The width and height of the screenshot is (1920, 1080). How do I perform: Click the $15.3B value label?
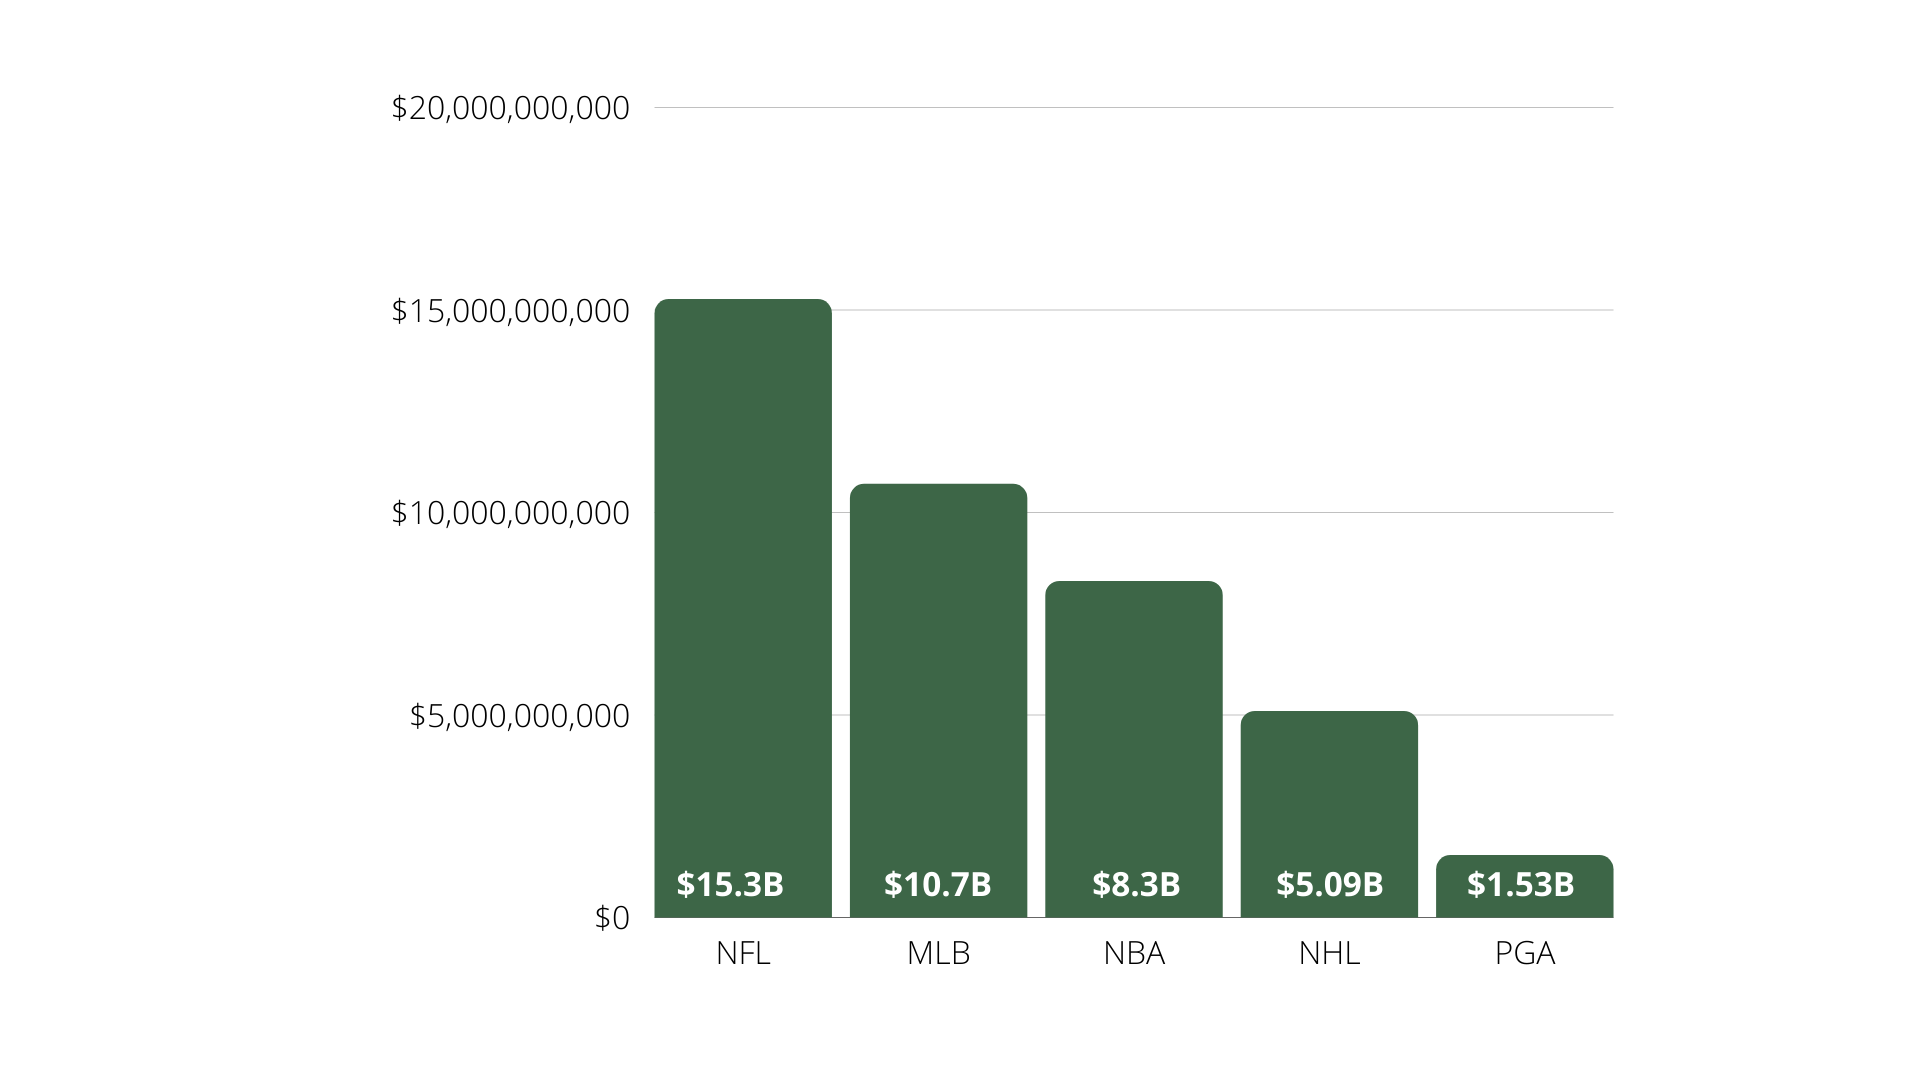(730, 884)
